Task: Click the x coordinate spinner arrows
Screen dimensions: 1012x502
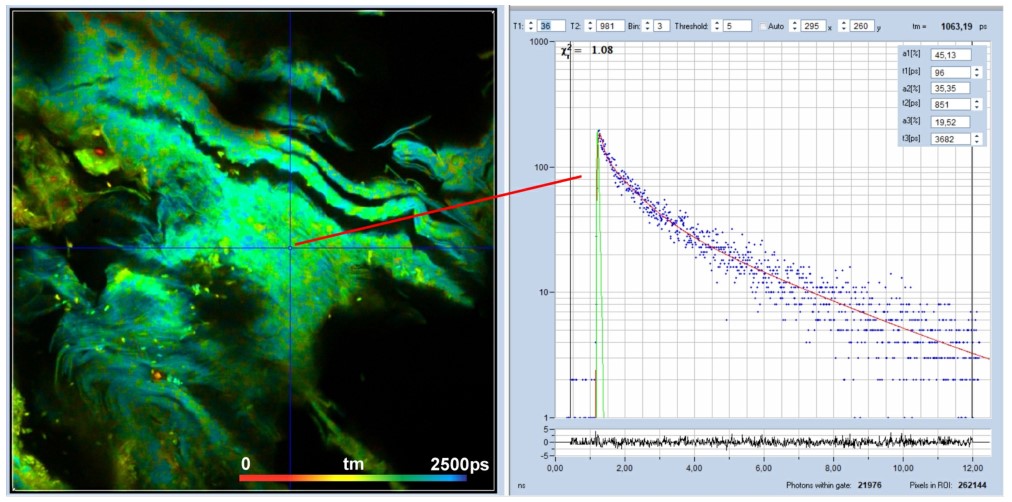Action: (793, 25)
